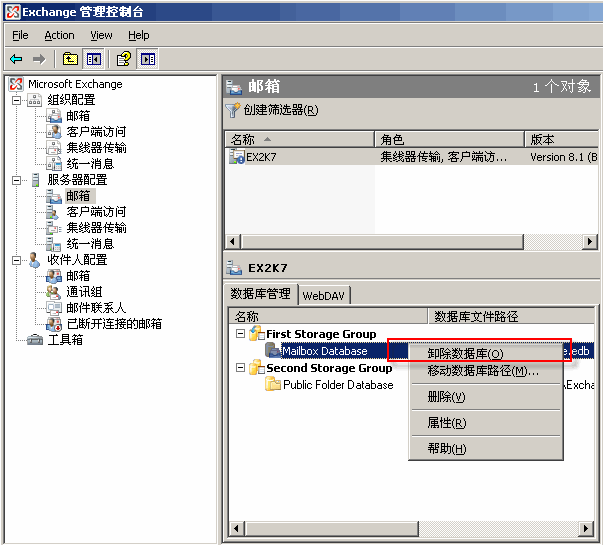Collapse the Second Storage Group node
Viewport: 603px width, 545px height.
coord(240,368)
